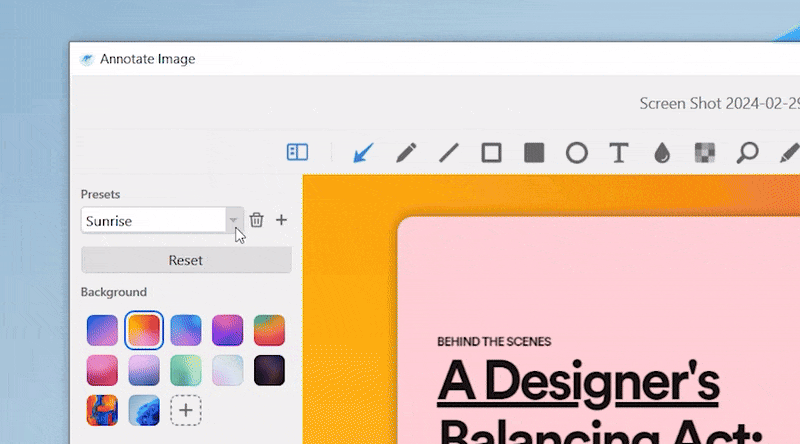The image size is (800, 444).
Task: Delete the Sunrise preset with trash icon
Action: pyautogui.click(x=257, y=220)
